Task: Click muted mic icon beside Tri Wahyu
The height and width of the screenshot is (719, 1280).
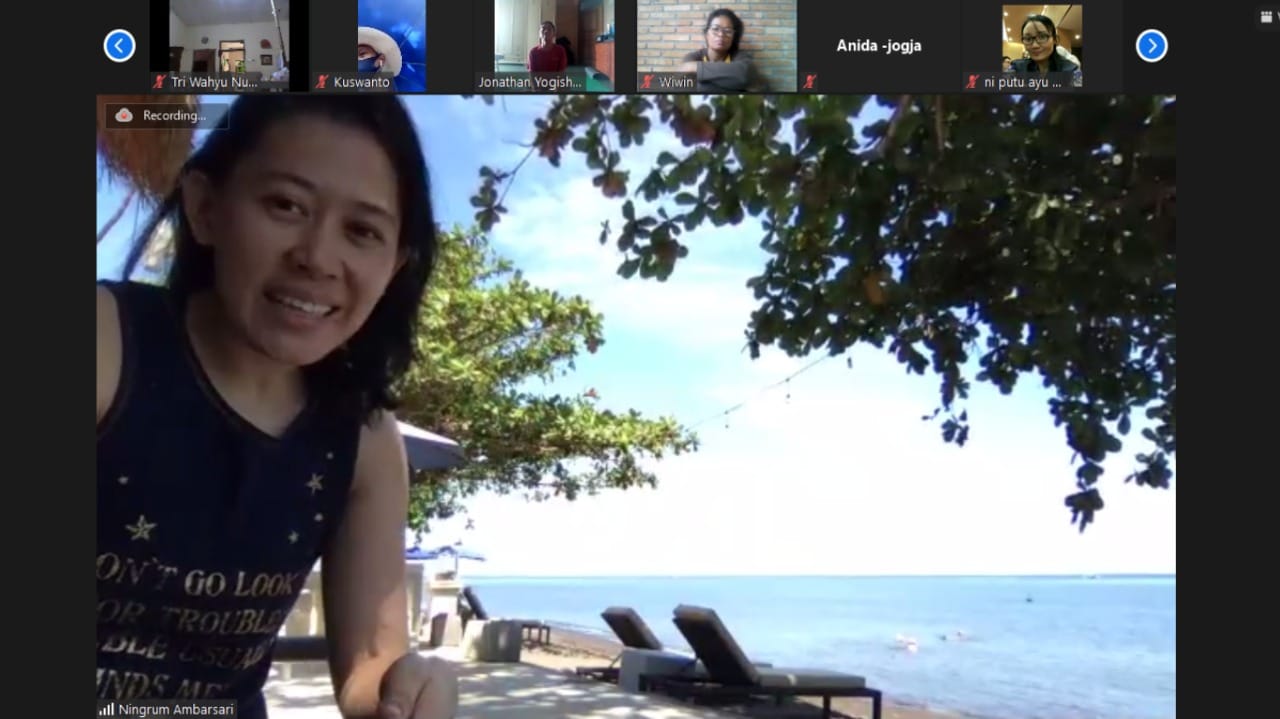Action: (159, 82)
